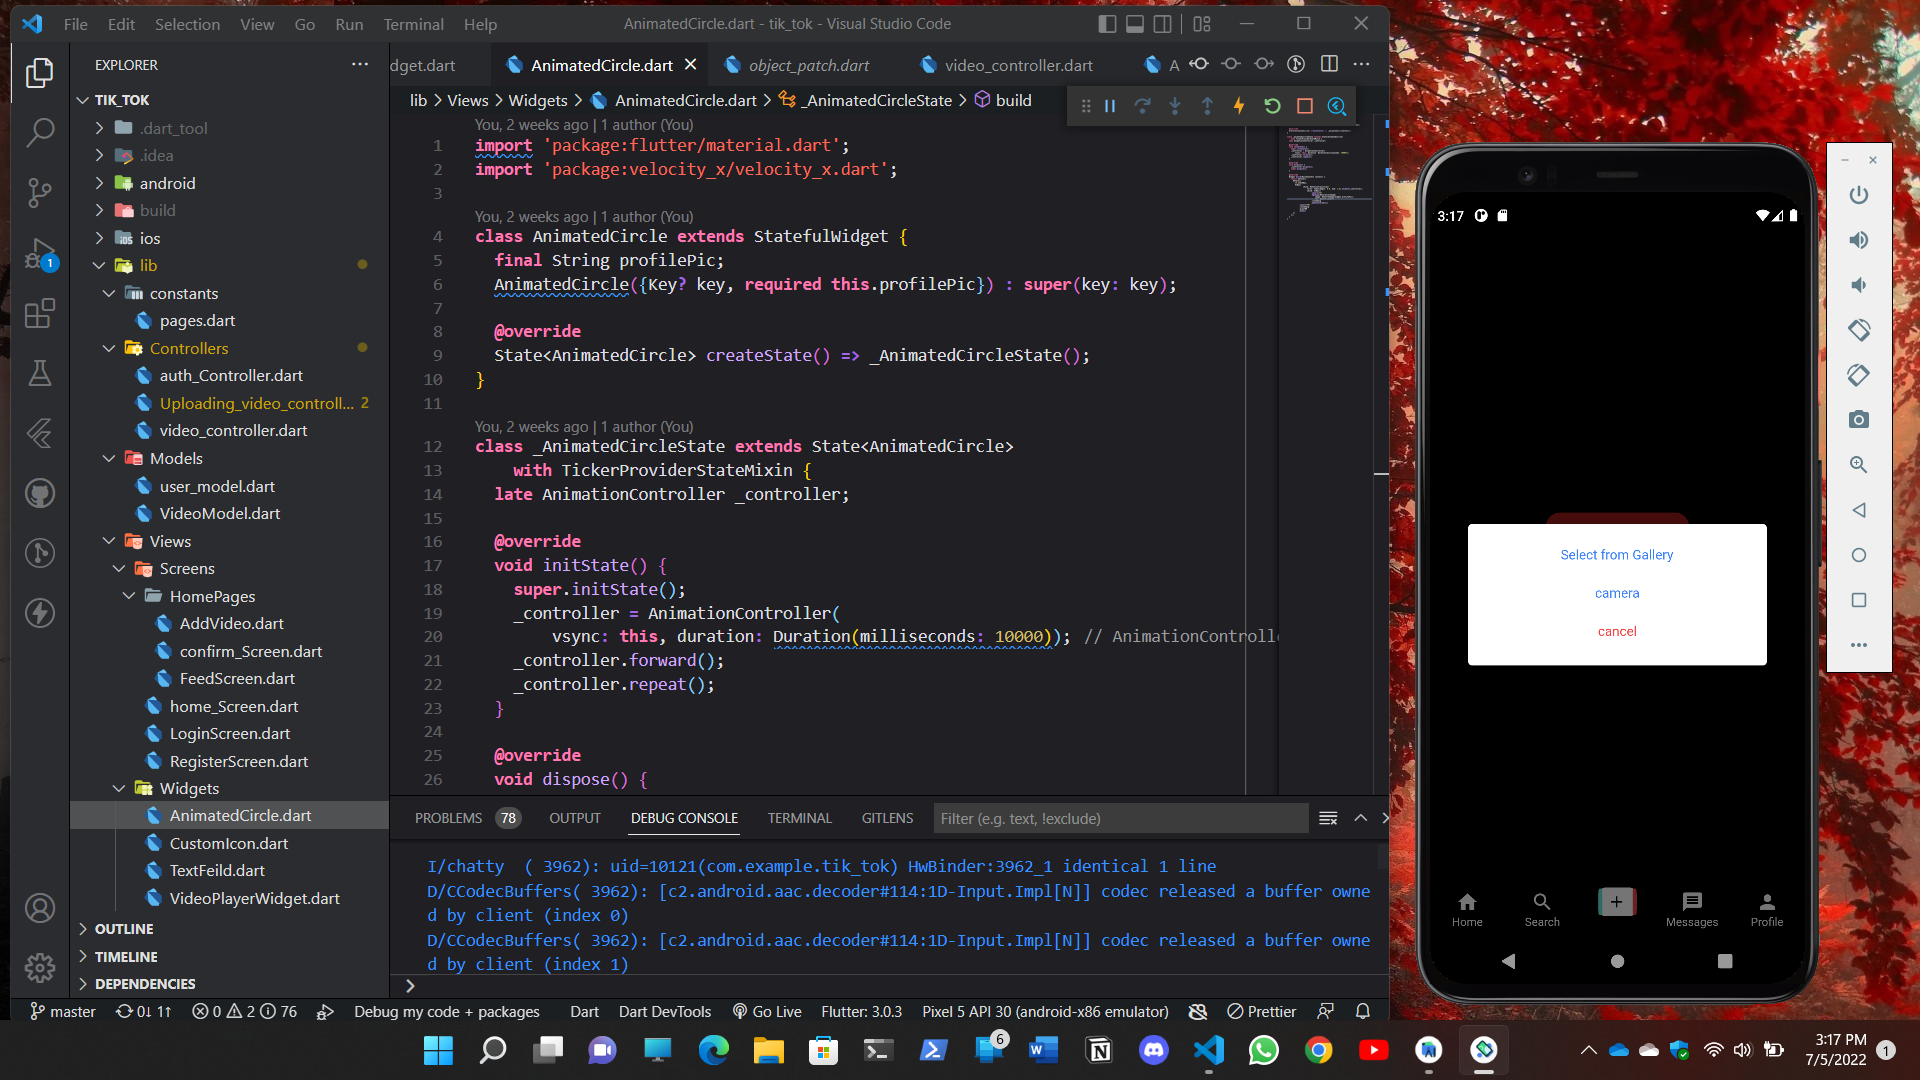Toggle the bottom panel visibility
Image resolution: width=1920 pixels, height=1080 pixels.
[x=1135, y=23]
